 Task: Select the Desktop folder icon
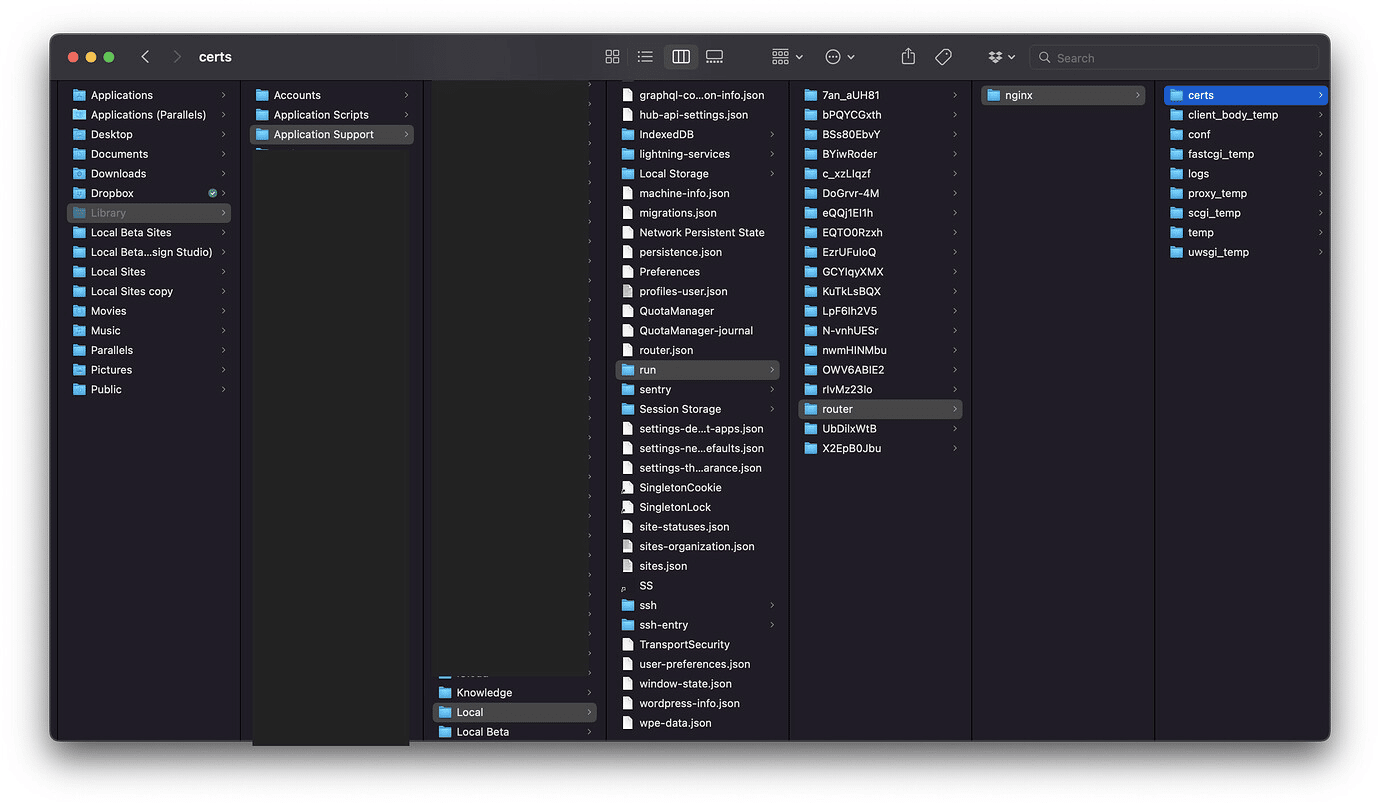tap(80, 134)
